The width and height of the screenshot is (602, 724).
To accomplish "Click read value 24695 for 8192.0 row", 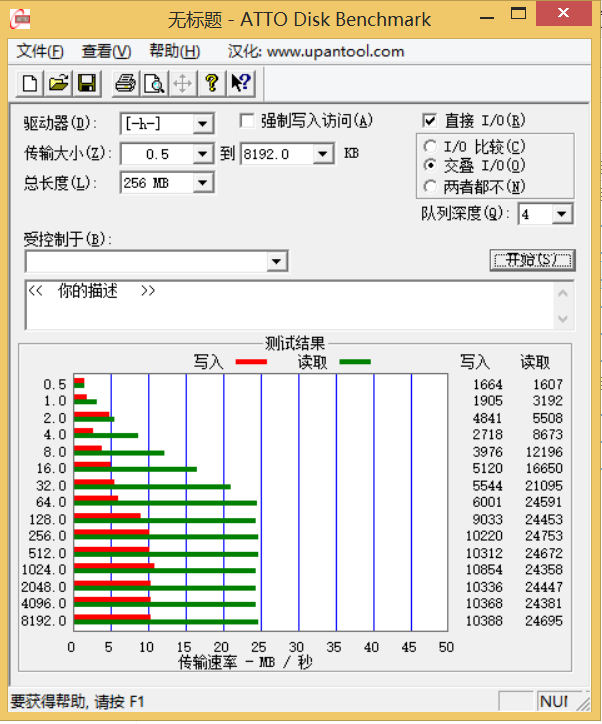I will (x=544, y=621).
